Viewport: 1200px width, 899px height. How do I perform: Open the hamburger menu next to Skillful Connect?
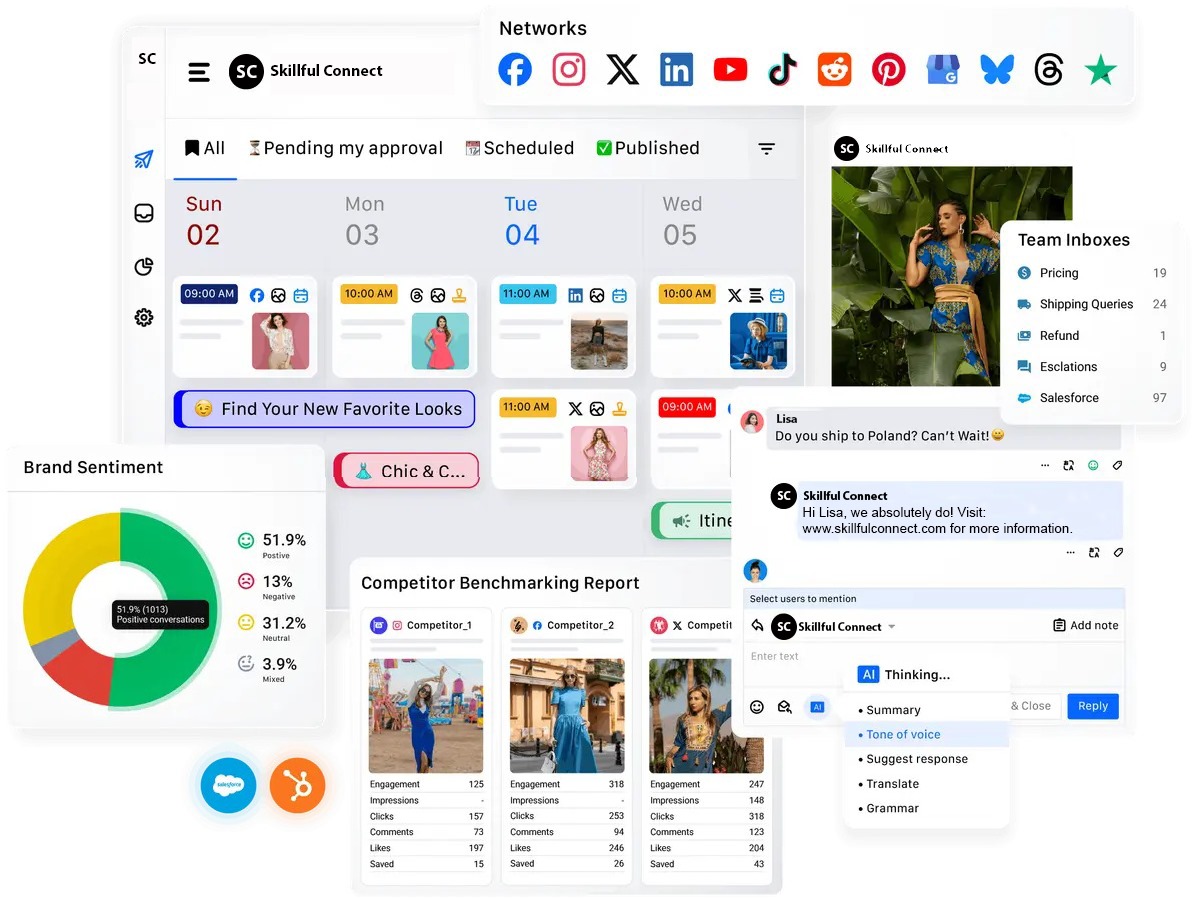[199, 72]
